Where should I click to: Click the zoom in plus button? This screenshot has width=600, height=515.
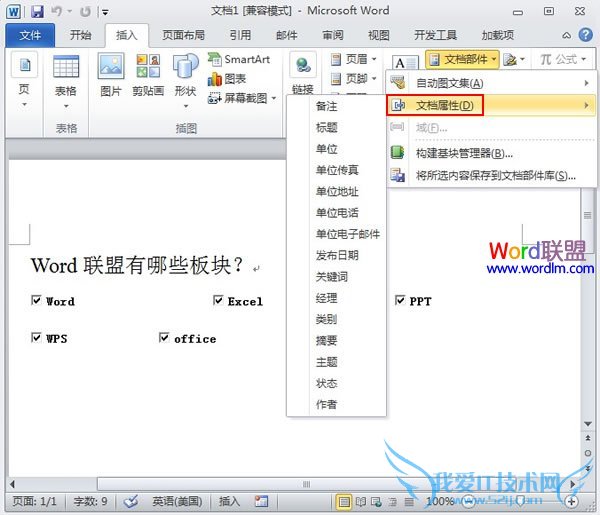pos(572,501)
